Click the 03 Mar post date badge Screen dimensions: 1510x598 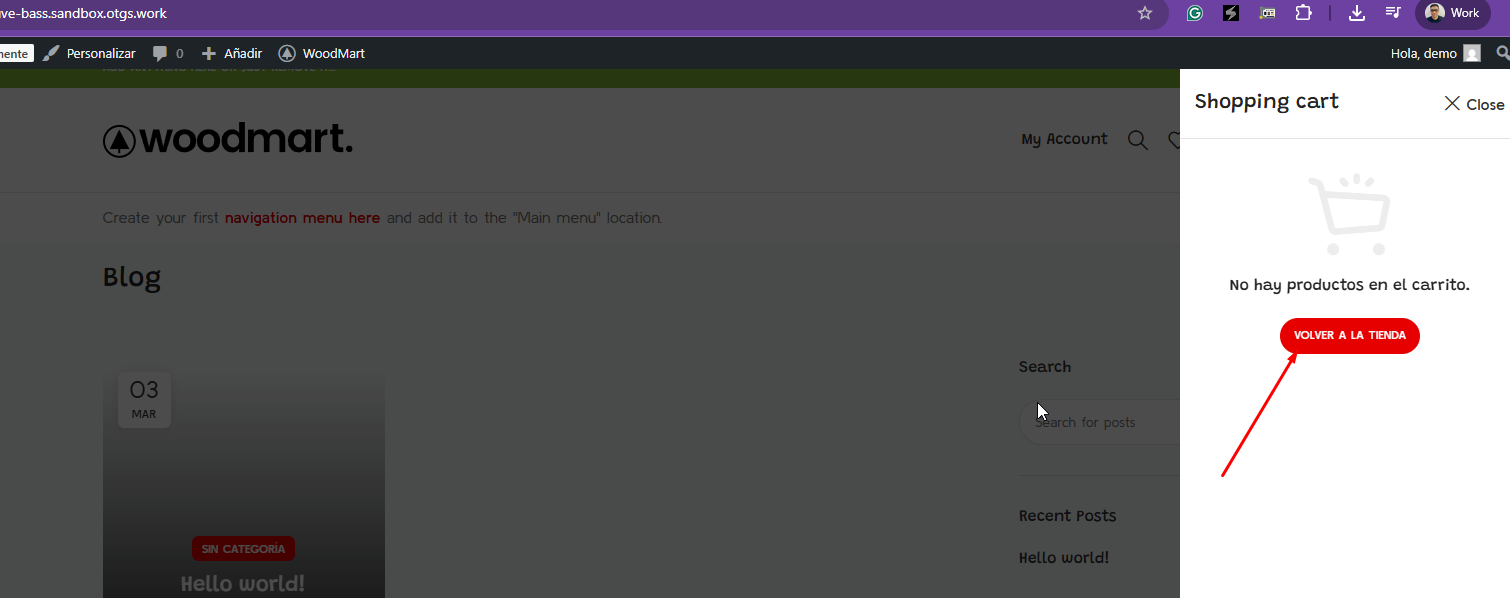tap(144, 400)
